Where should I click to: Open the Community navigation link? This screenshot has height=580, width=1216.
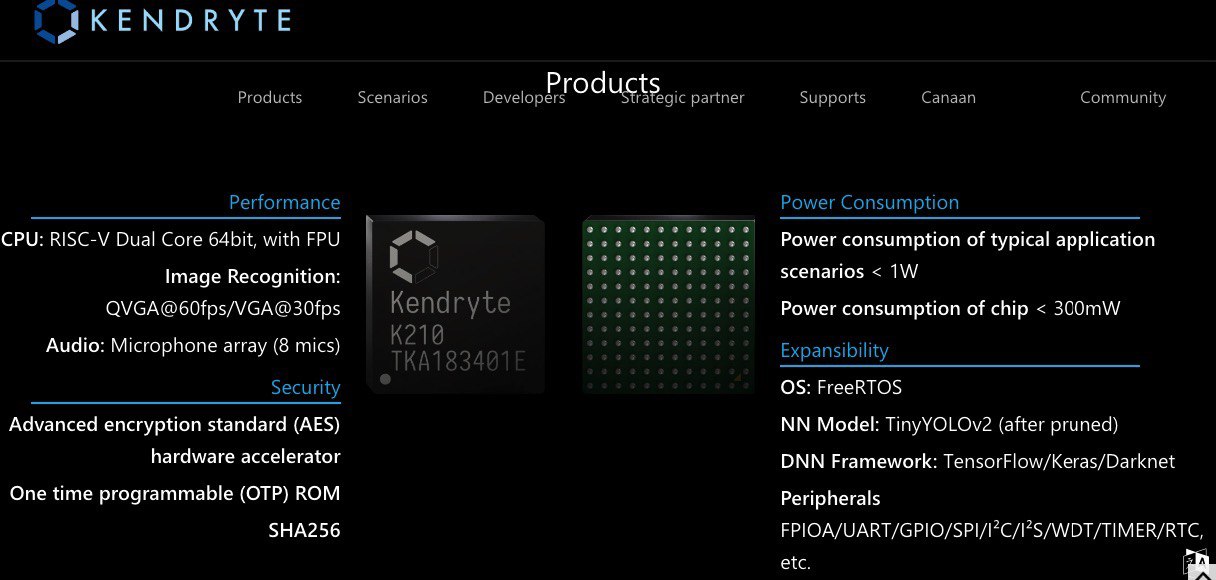tap(1123, 97)
